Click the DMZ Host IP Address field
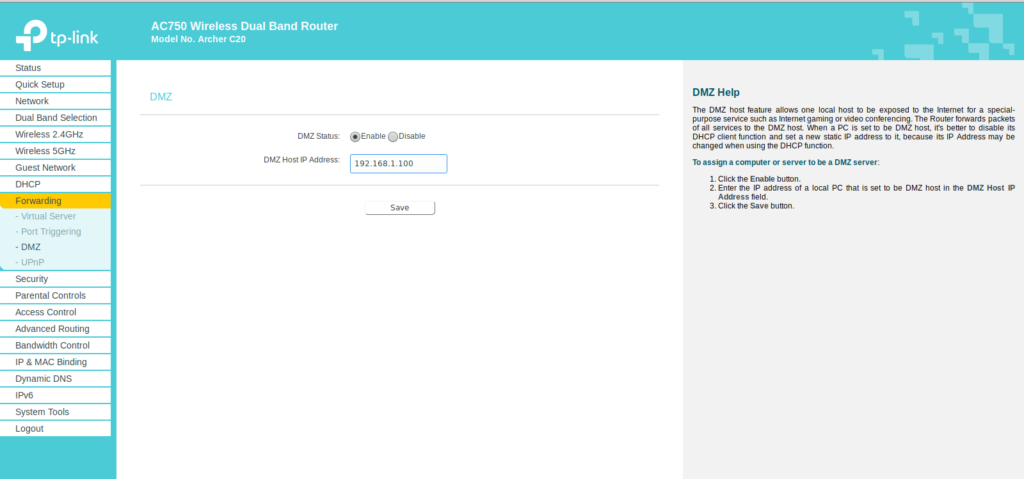 click(x=398, y=163)
